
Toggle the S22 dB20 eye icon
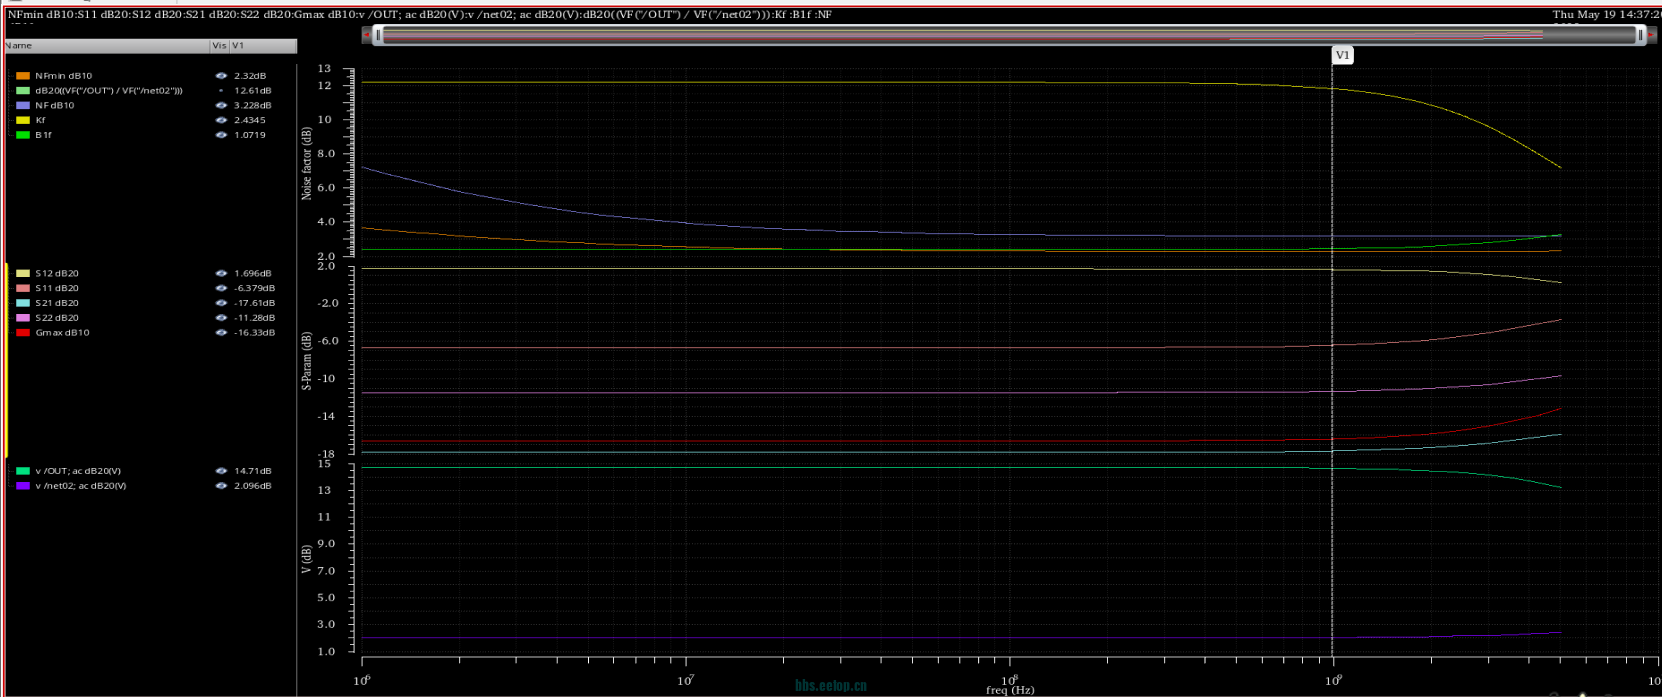221,318
